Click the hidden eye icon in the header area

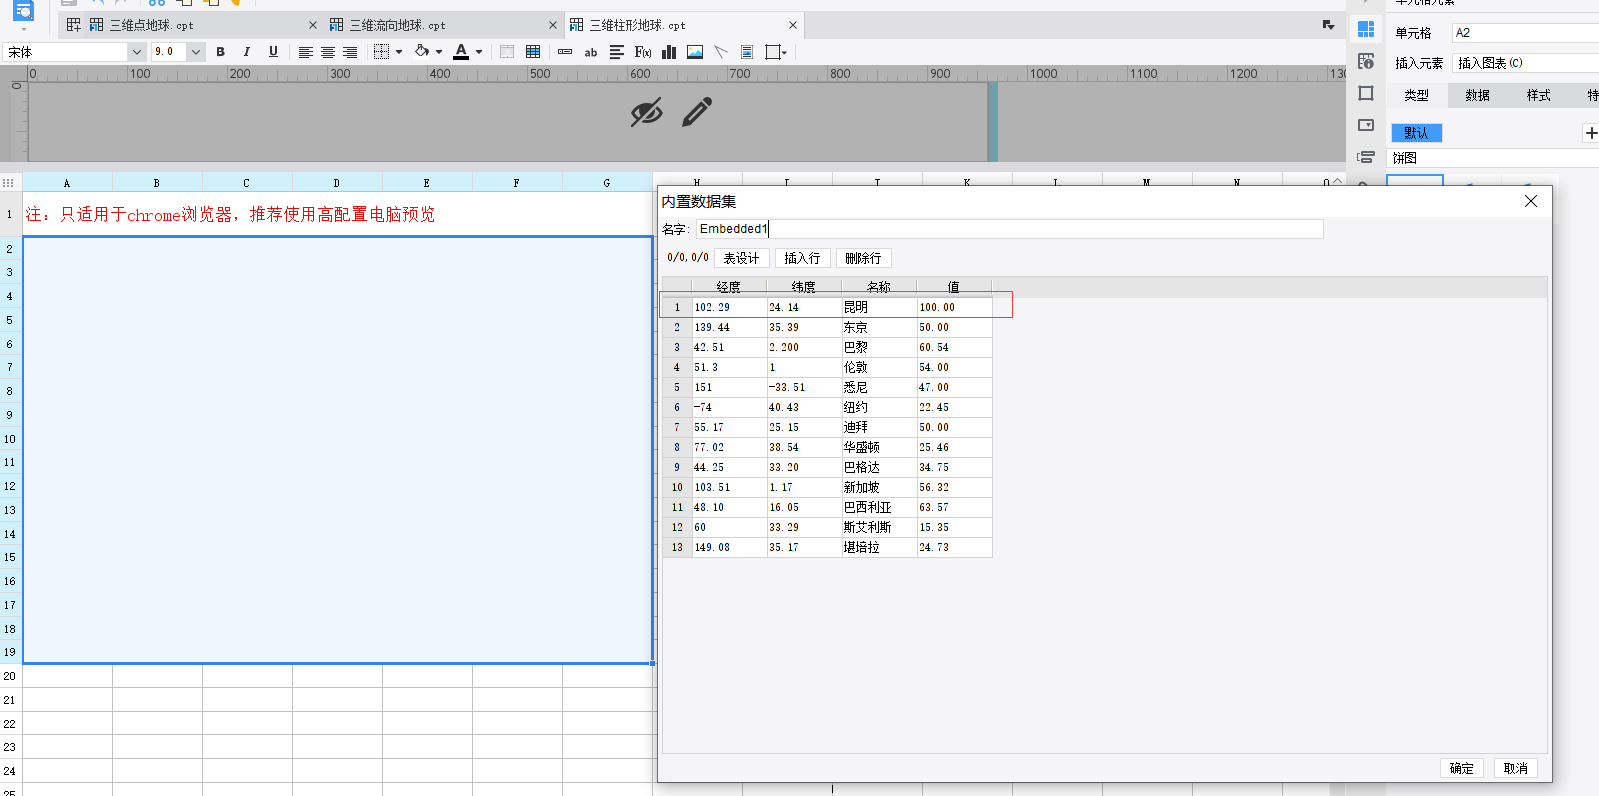pyautogui.click(x=647, y=113)
